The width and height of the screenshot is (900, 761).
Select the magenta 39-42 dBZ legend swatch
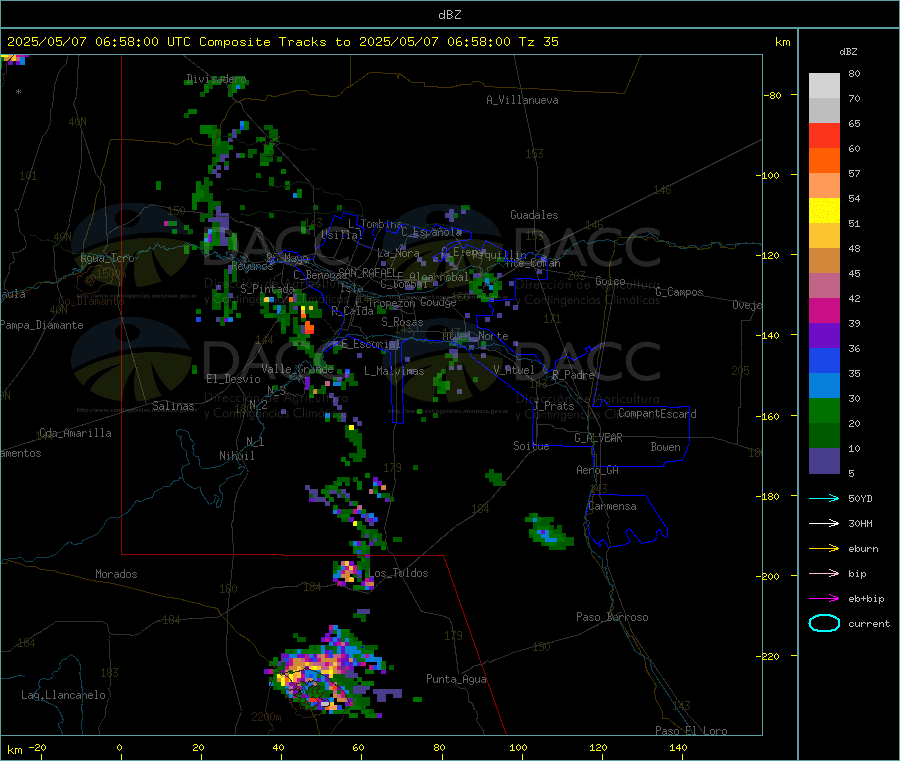(824, 310)
